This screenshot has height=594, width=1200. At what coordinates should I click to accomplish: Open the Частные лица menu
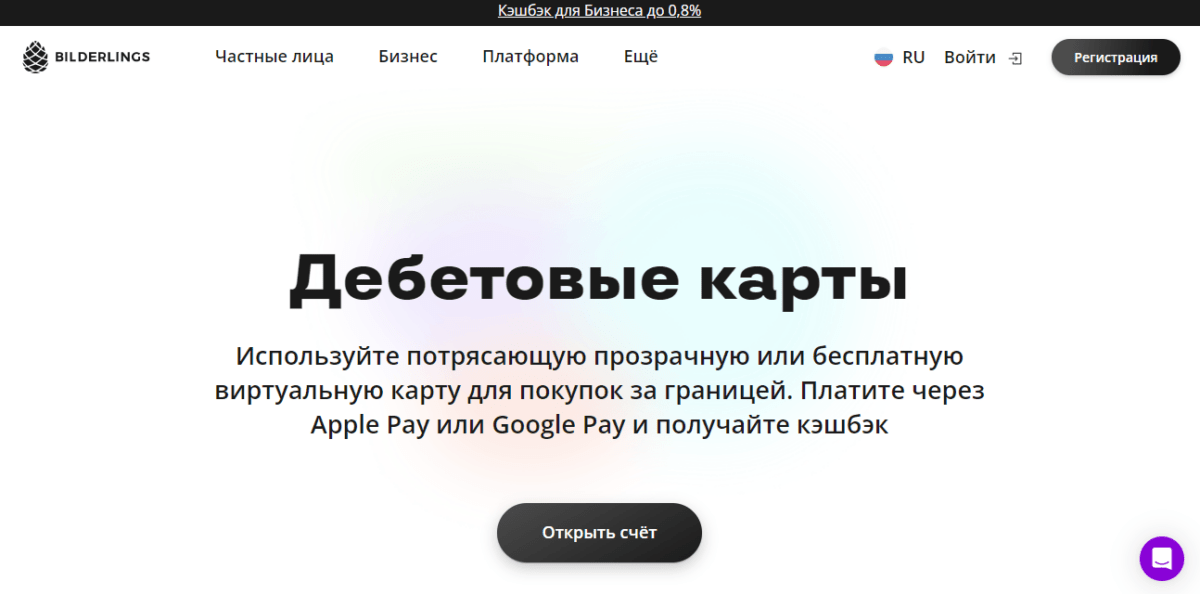pyautogui.click(x=274, y=57)
